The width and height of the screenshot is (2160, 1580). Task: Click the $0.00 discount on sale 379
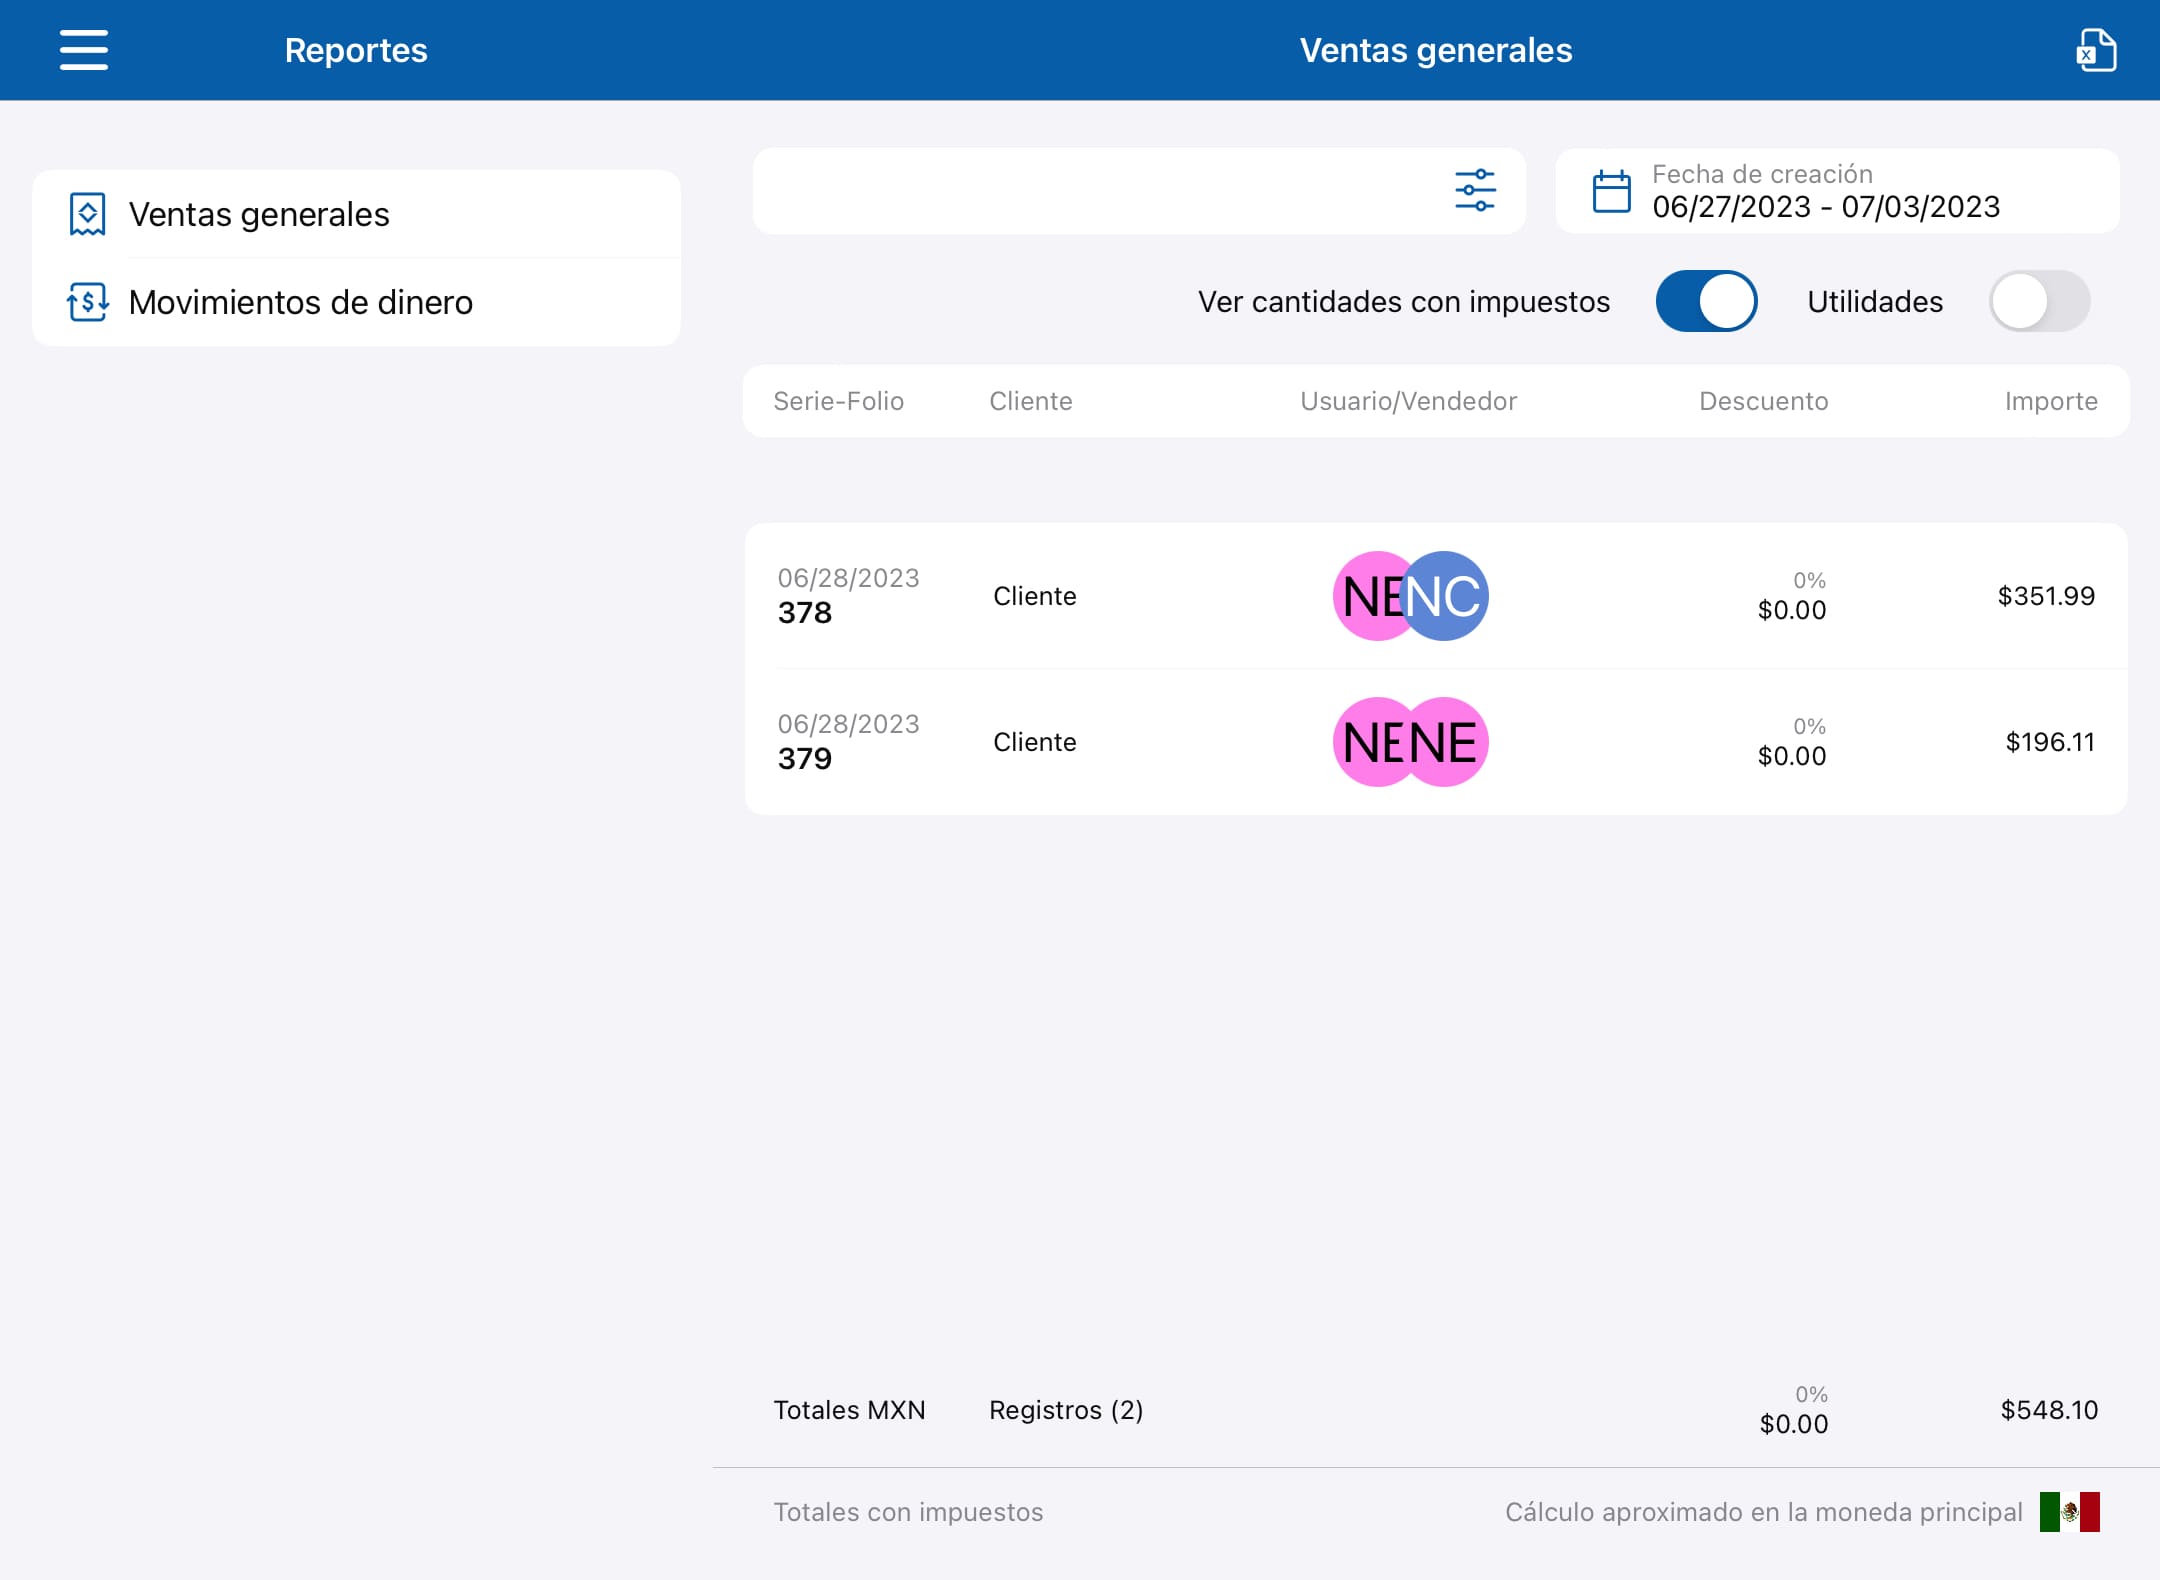[x=1792, y=756]
